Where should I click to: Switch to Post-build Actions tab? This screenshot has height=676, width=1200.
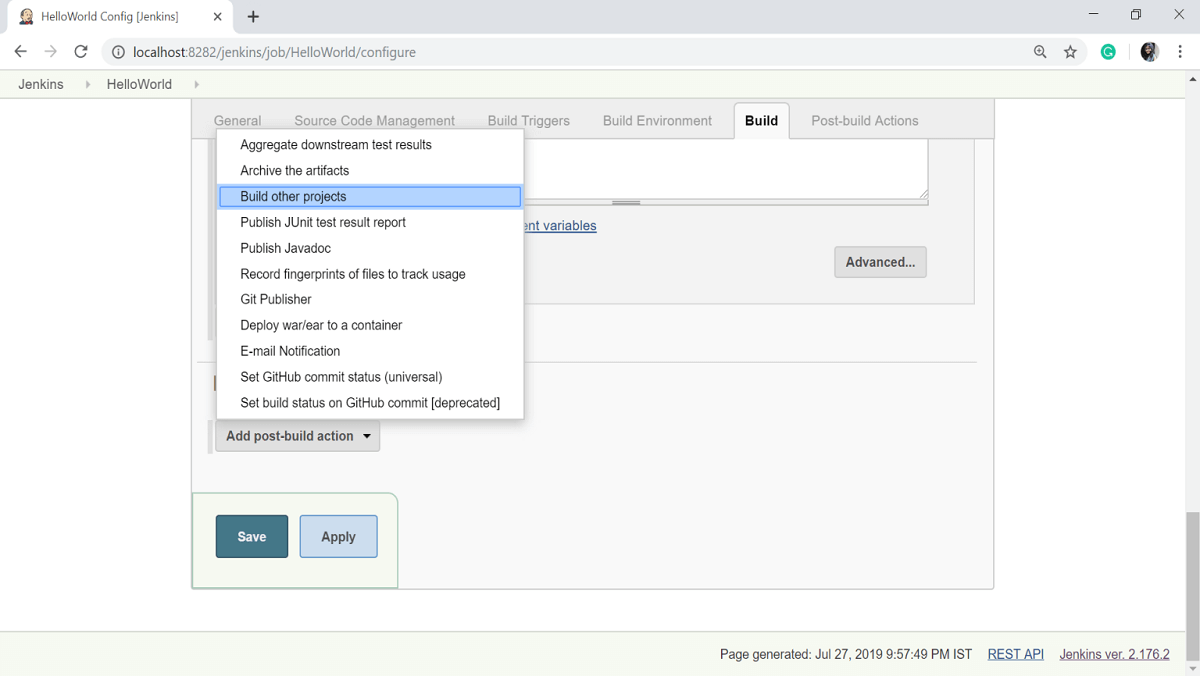click(x=865, y=121)
